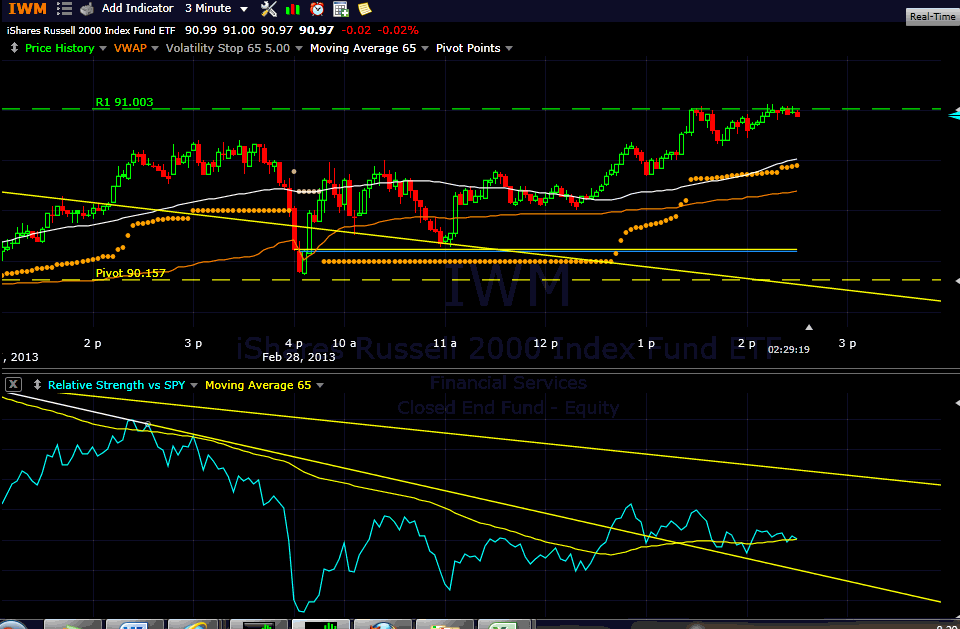960x629 pixels.
Task: Close the Relative Strength panel with the X
Action: coord(14,385)
